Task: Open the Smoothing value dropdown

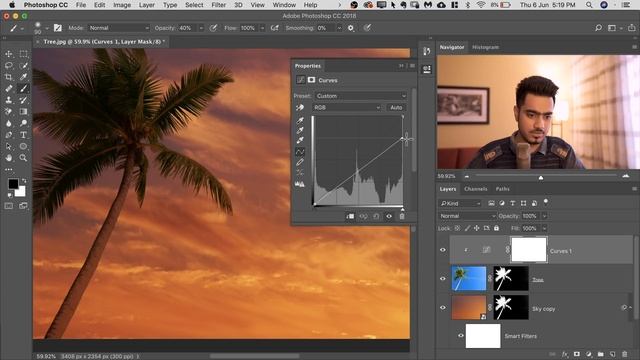Action: click(339, 28)
